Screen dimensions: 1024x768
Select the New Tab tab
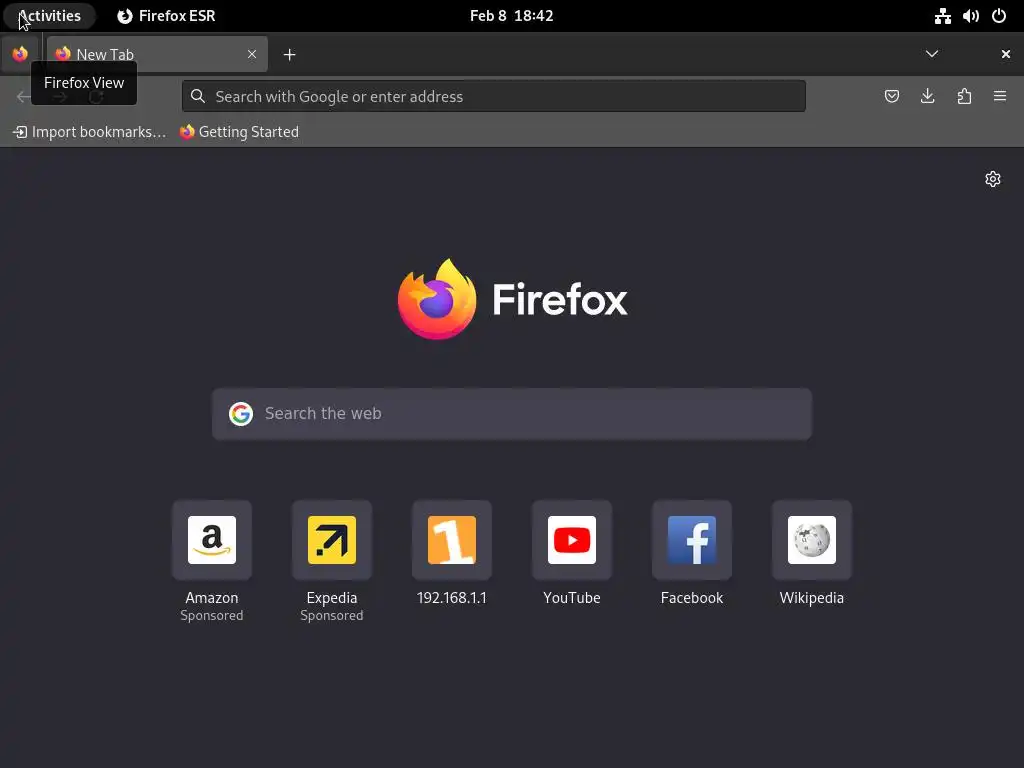[x=157, y=54]
